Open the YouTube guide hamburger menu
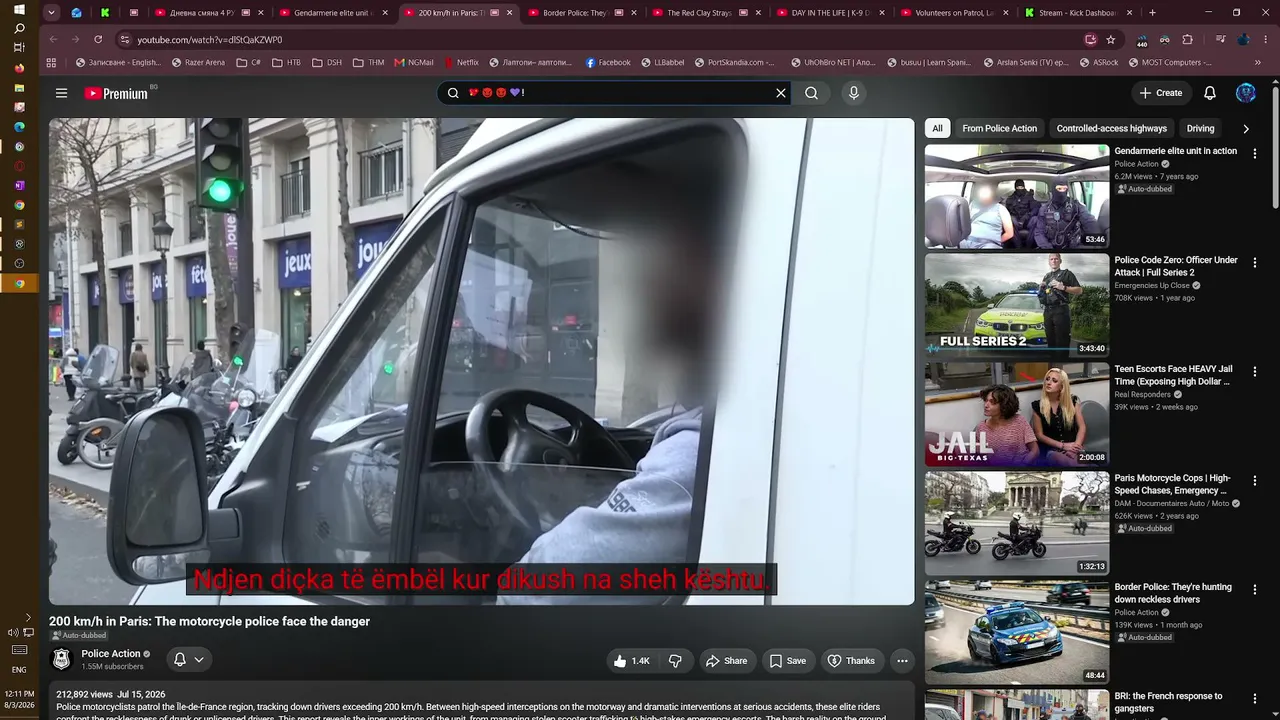Screen dimensions: 1280x720 (x=61, y=93)
